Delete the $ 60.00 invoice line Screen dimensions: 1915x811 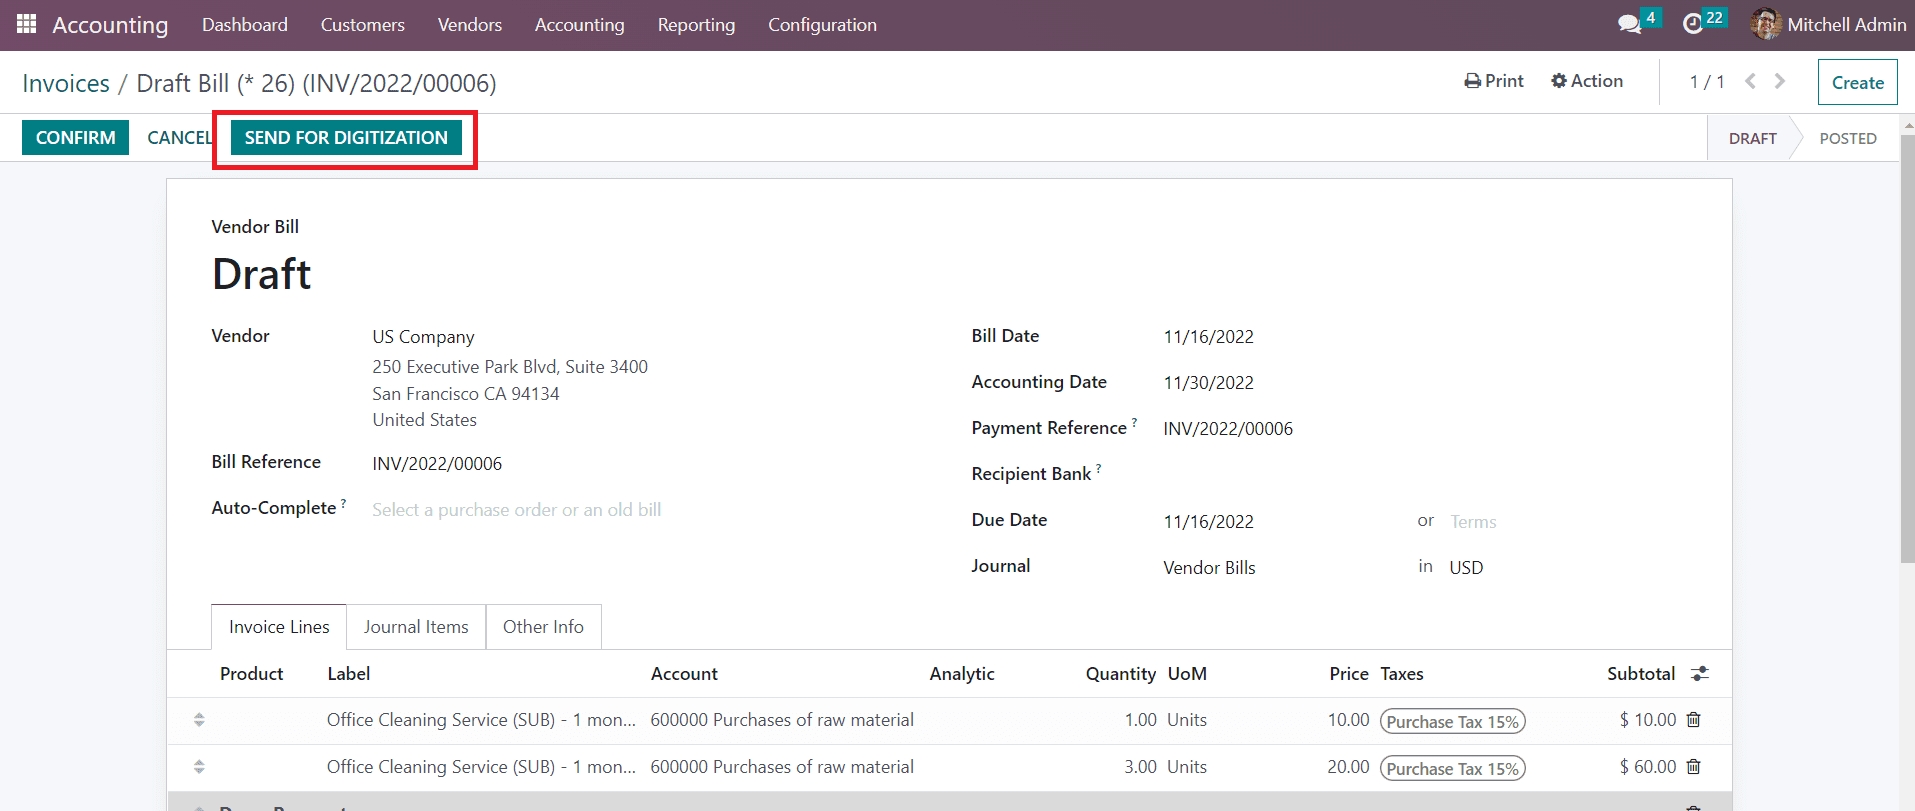click(1693, 767)
